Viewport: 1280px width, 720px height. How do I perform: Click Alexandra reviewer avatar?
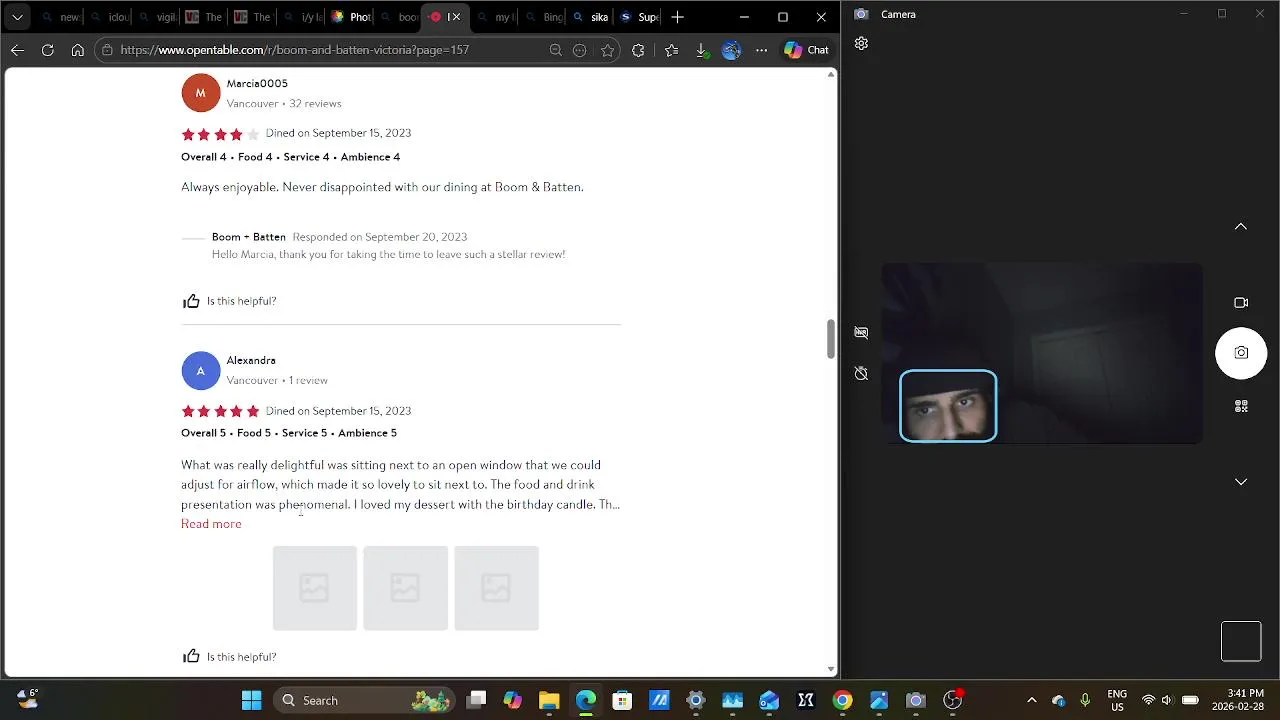(x=200, y=371)
